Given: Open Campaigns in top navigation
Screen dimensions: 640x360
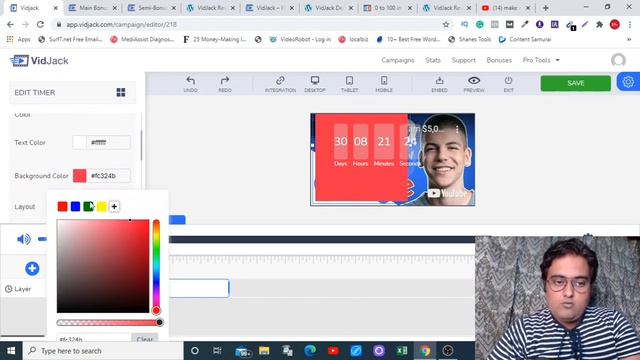Looking at the screenshot, I should click(x=398, y=60).
